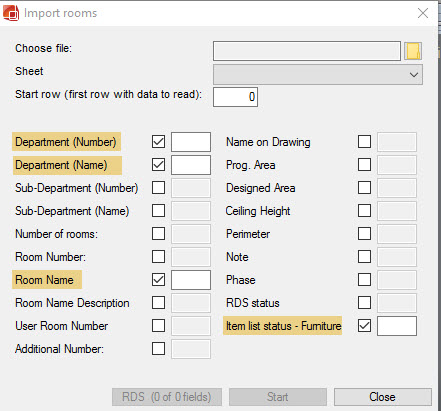Viewport: 441px width, 411px height.
Task: Check the RDS status checkbox
Action: coord(364,303)
